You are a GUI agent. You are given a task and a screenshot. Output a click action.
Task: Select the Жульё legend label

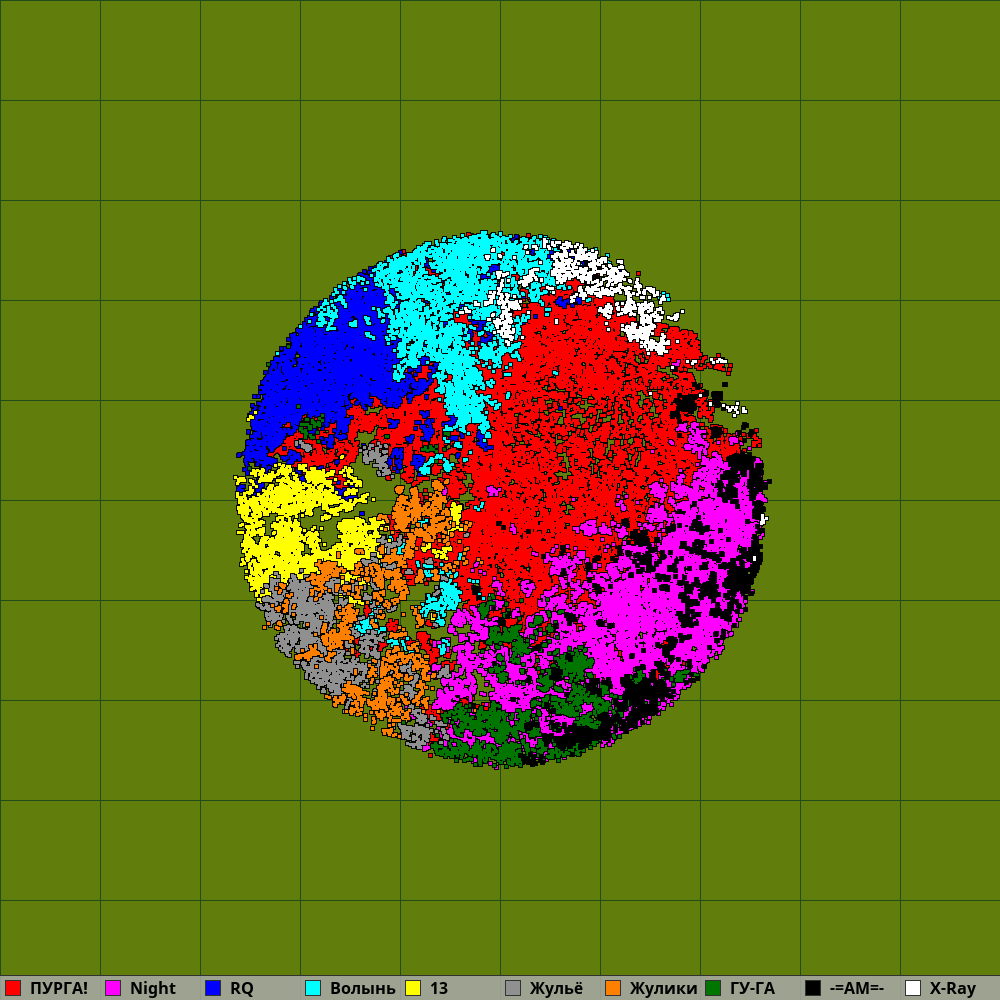pyautogui.click(x=556, y=988)
